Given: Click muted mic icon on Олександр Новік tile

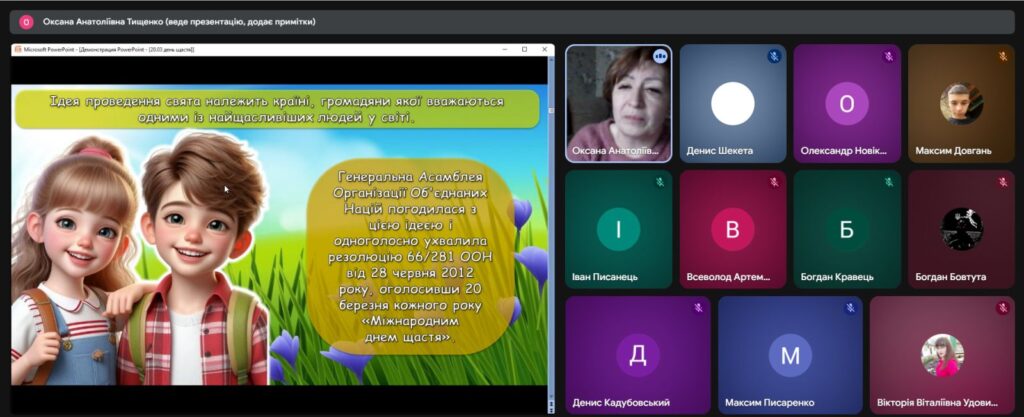Looking at the screenshot, I should (x=888, y=57).
